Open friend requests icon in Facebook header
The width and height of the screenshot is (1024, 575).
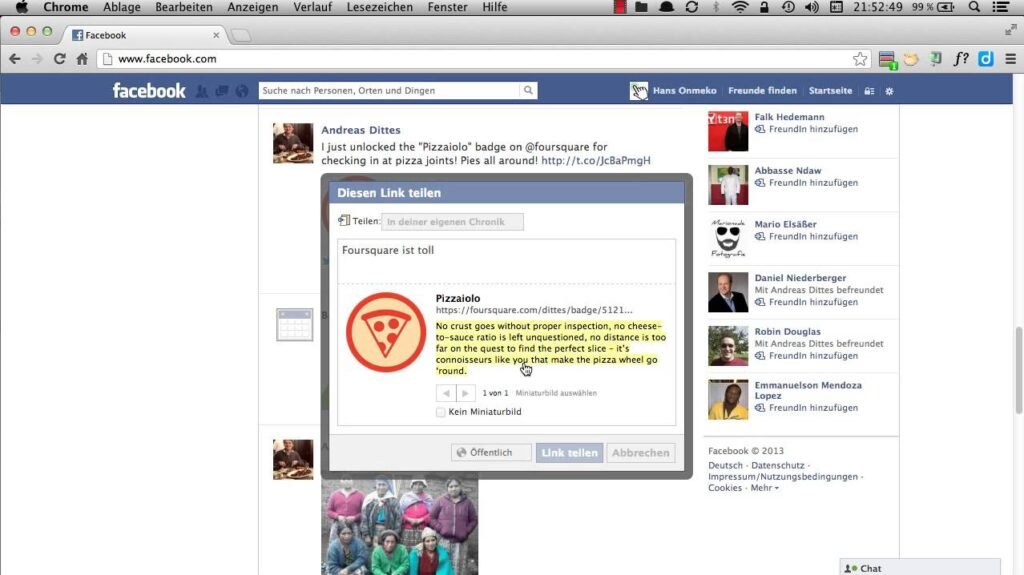click(203, 91)
